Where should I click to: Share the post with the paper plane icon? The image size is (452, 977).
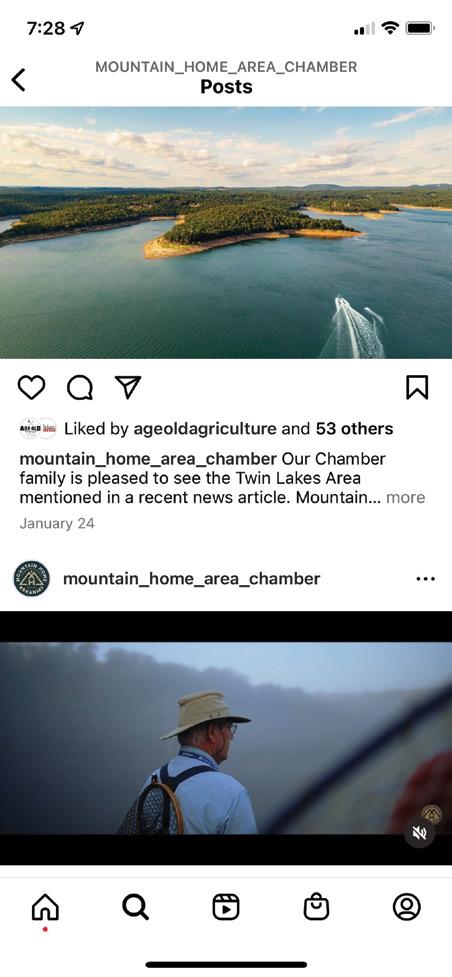(x=128, y=387)
